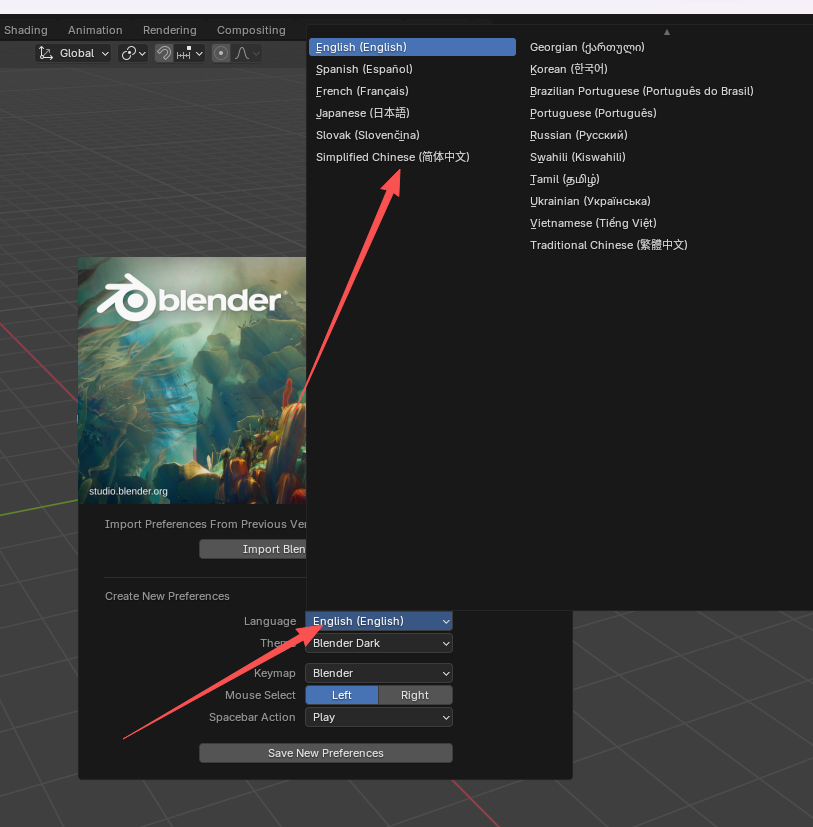Switch to the Compositing tab
This screenshot has height=827, width=813.
251,29
